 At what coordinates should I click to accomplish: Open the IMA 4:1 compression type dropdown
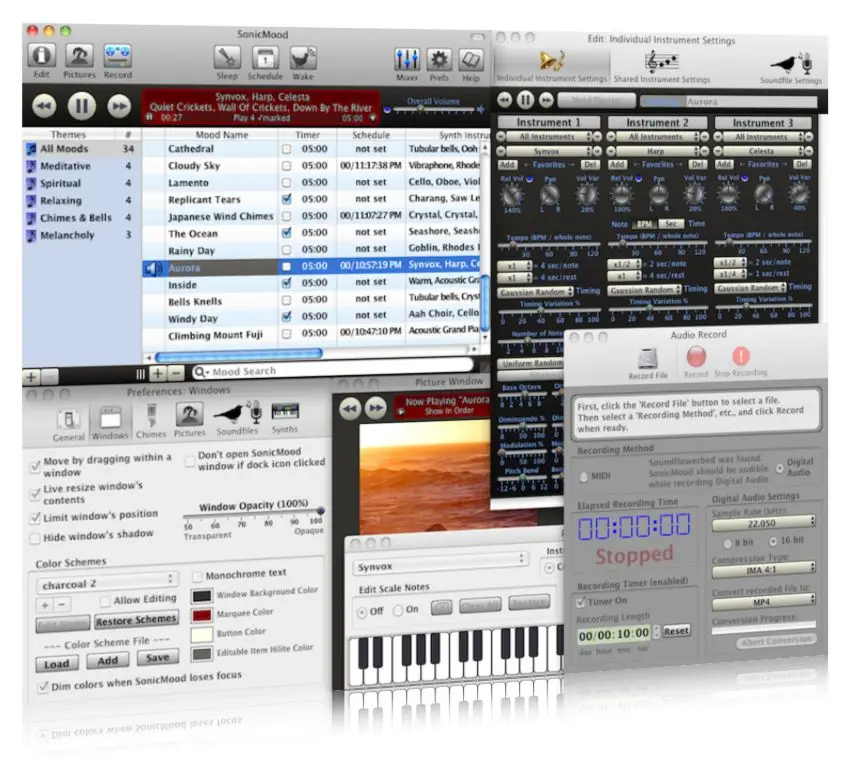point(763,569)
